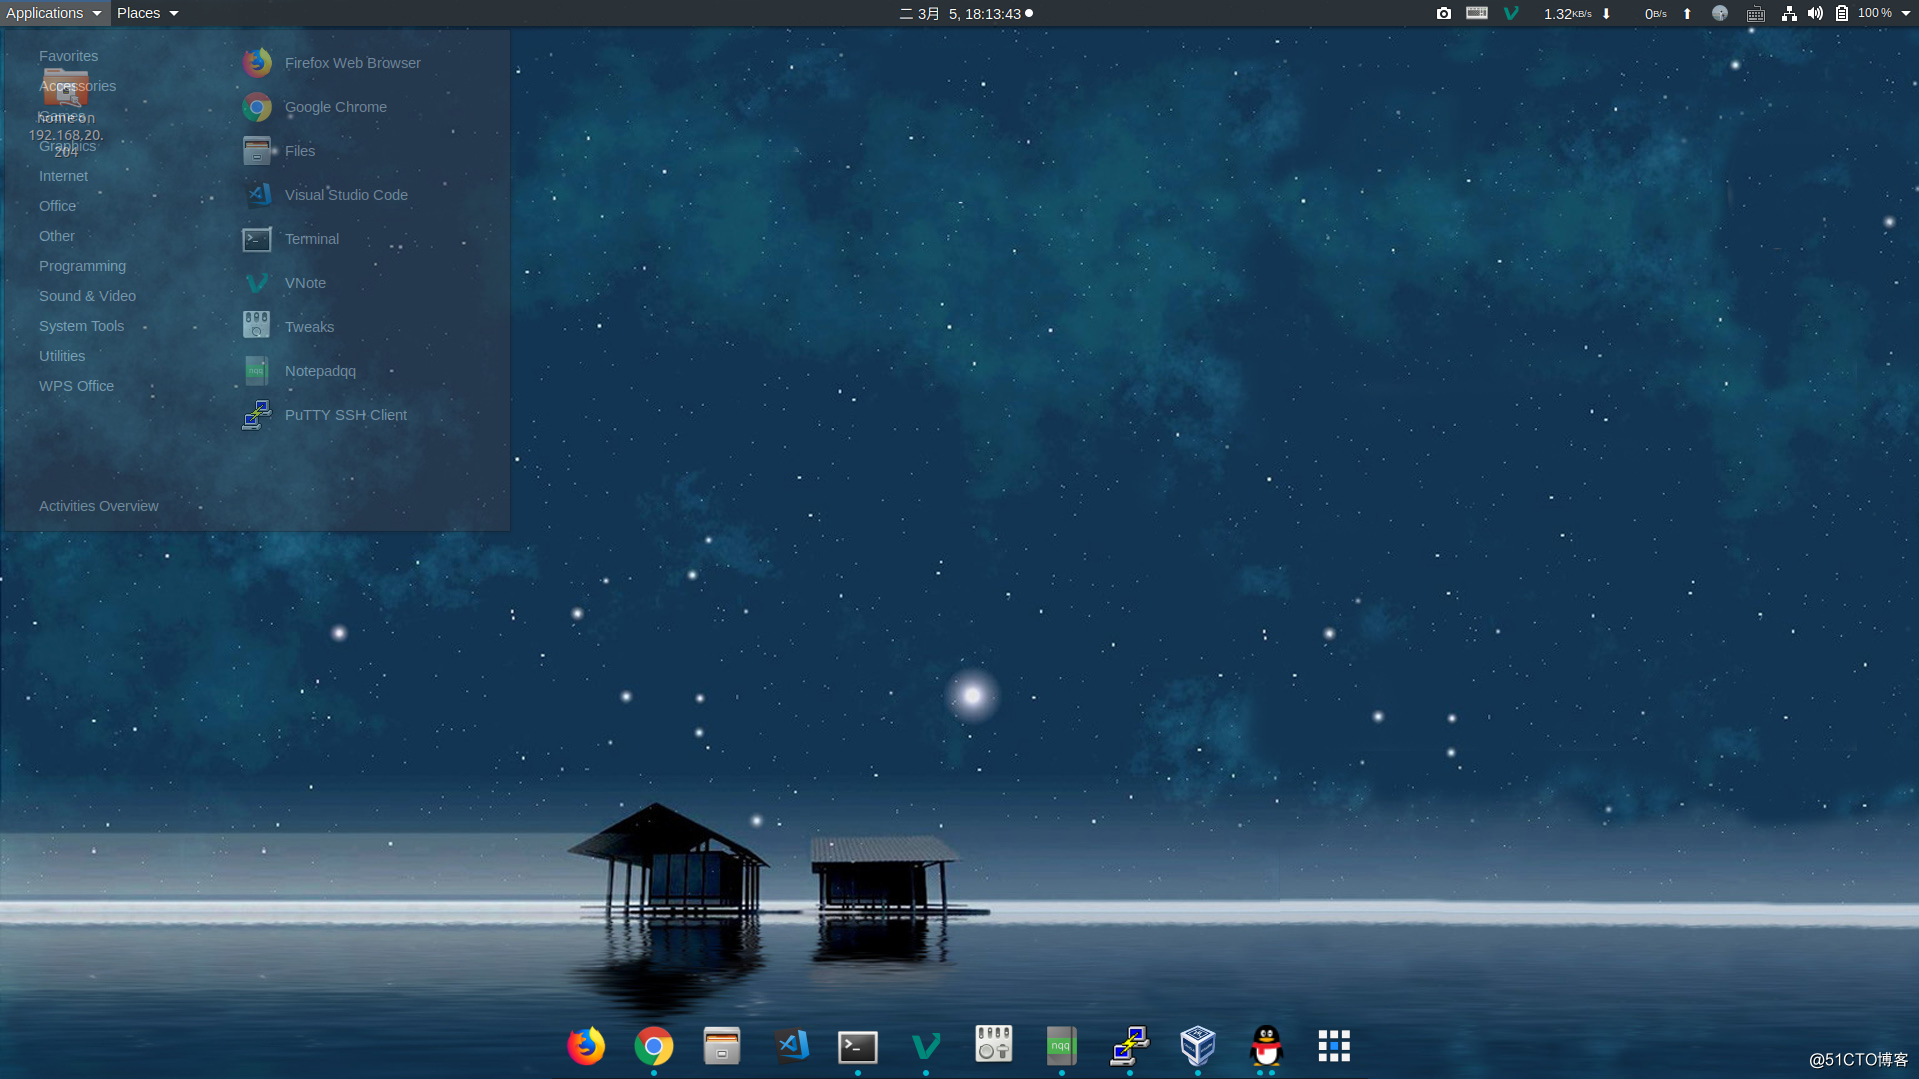Viewport: 1919px width, 1079px height.
Task: Click the Files icon in Favorites list
Action: coord(257,151)
